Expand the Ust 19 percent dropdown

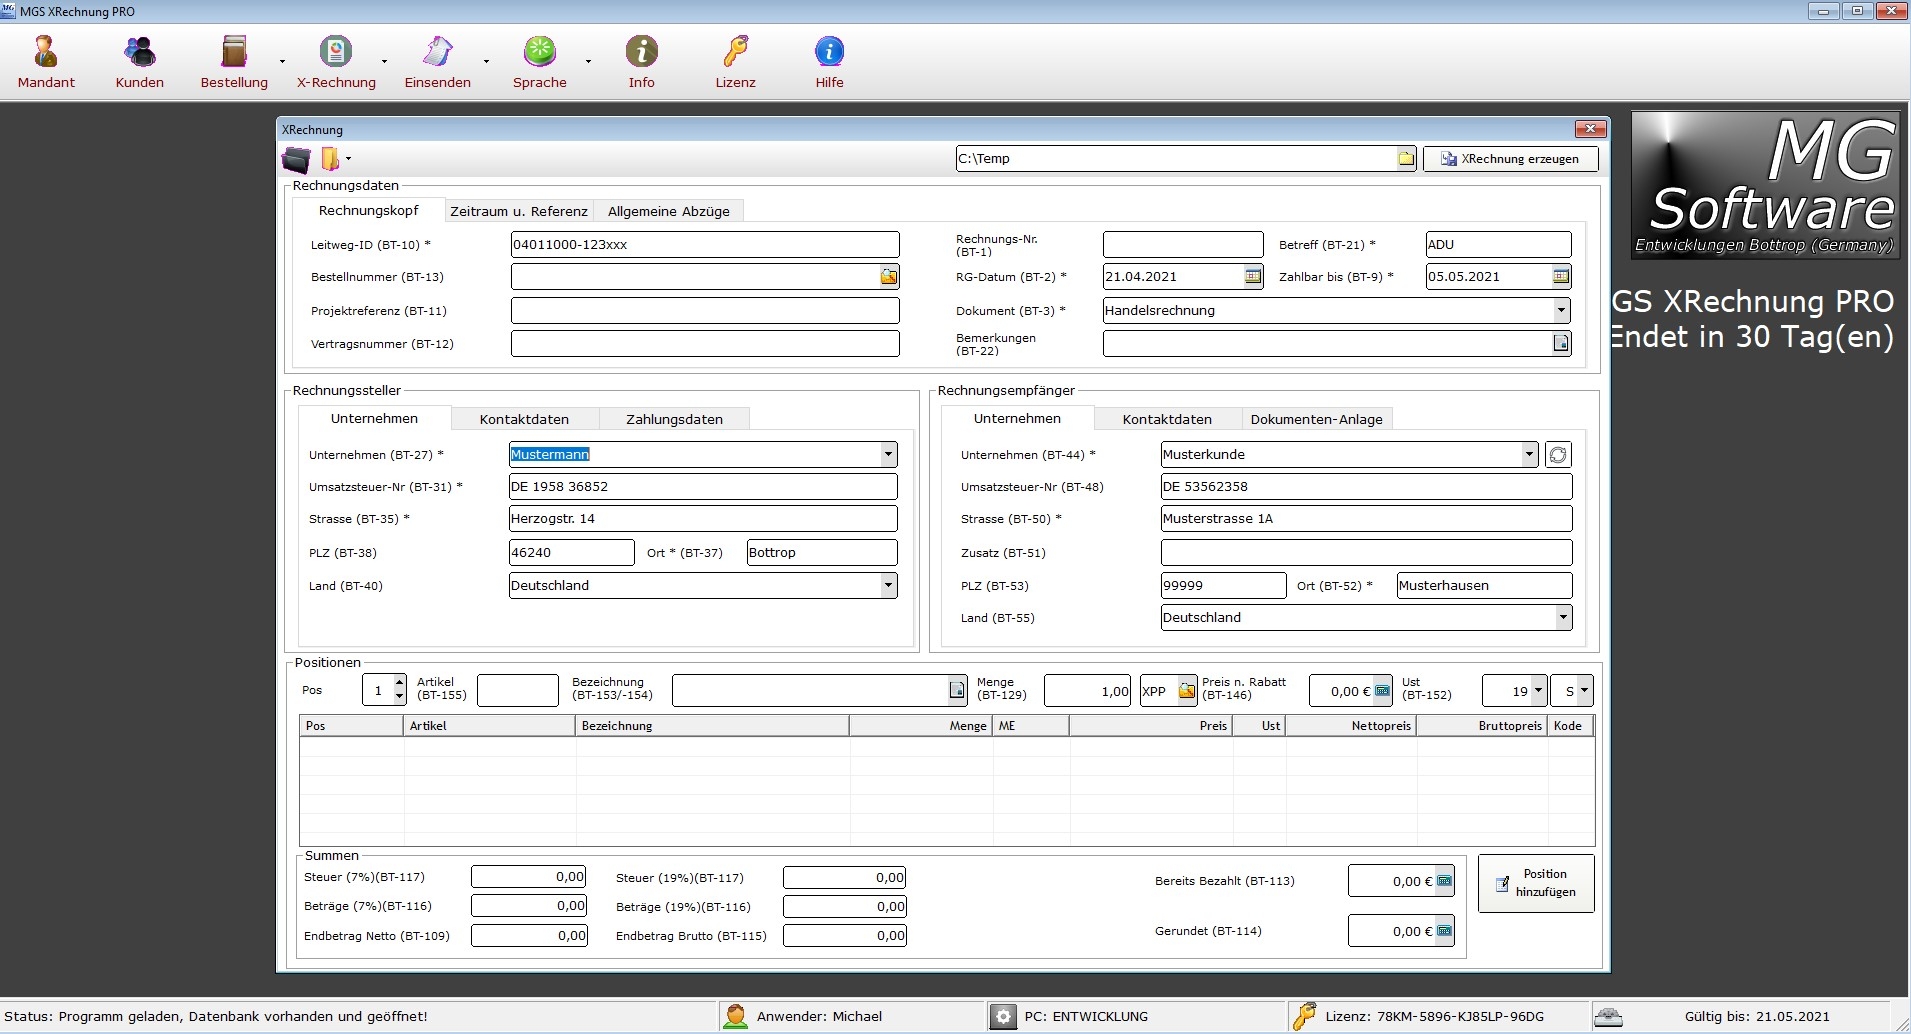1537,691
